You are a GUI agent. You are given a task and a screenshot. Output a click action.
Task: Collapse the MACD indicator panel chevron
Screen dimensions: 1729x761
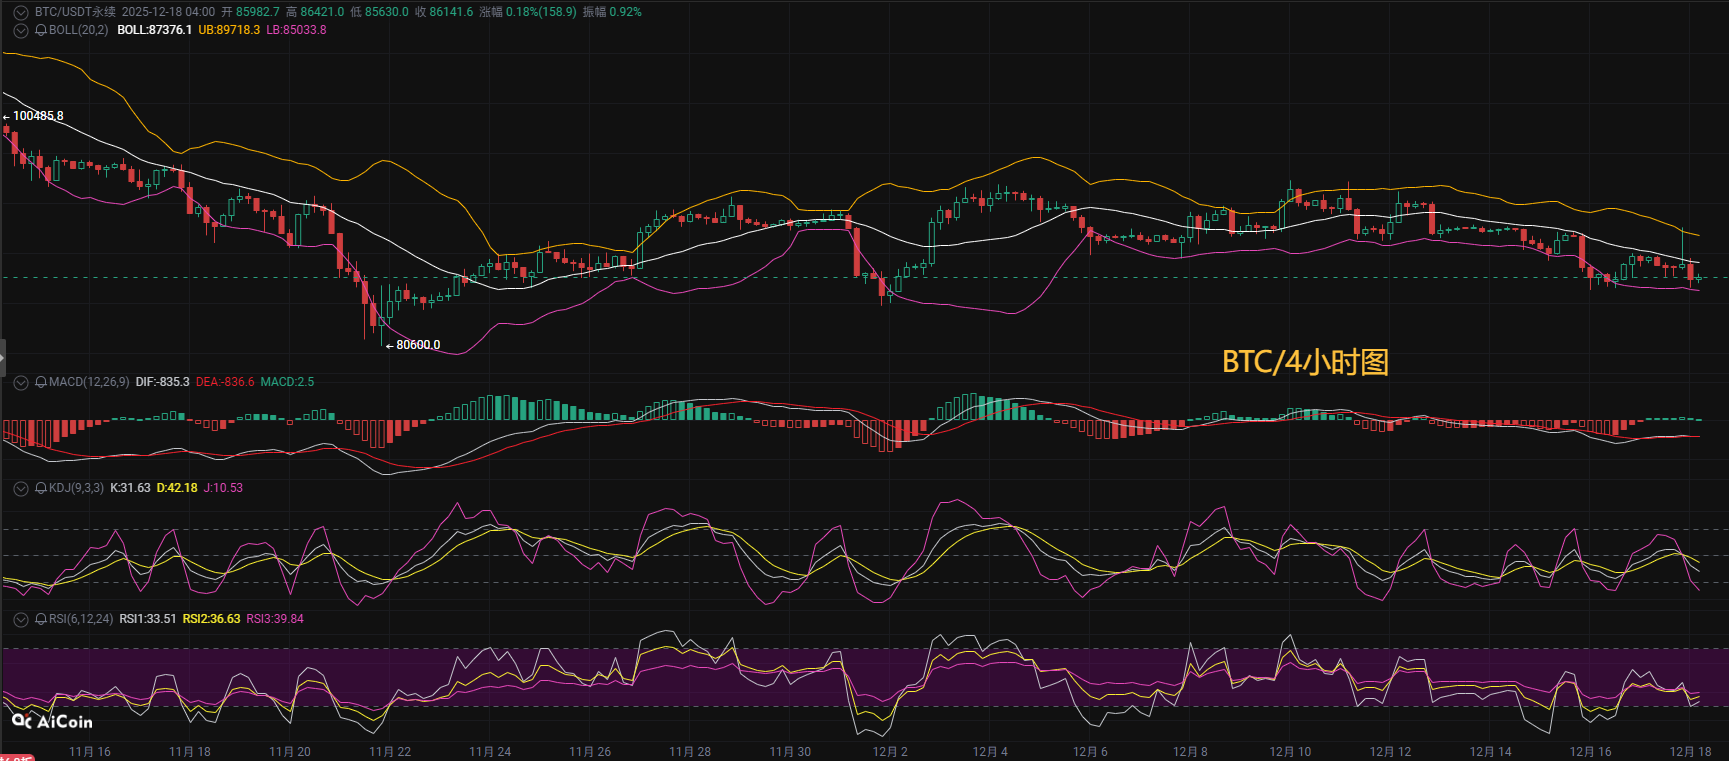(x=20, y=382)
